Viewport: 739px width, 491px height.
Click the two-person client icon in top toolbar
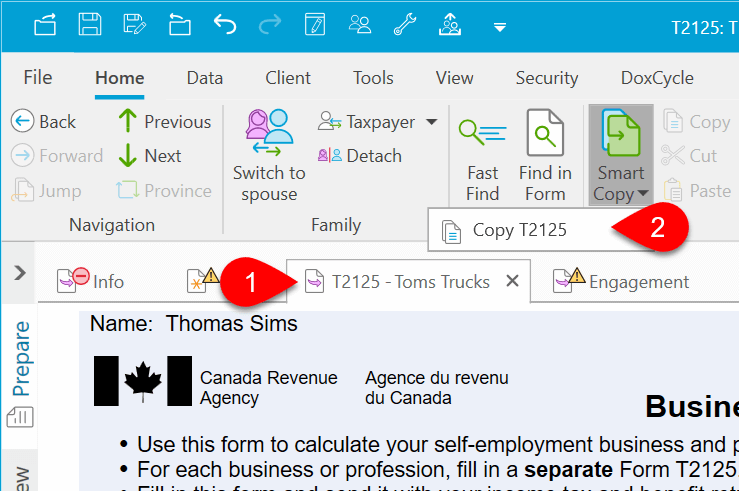tap(360, 24)
